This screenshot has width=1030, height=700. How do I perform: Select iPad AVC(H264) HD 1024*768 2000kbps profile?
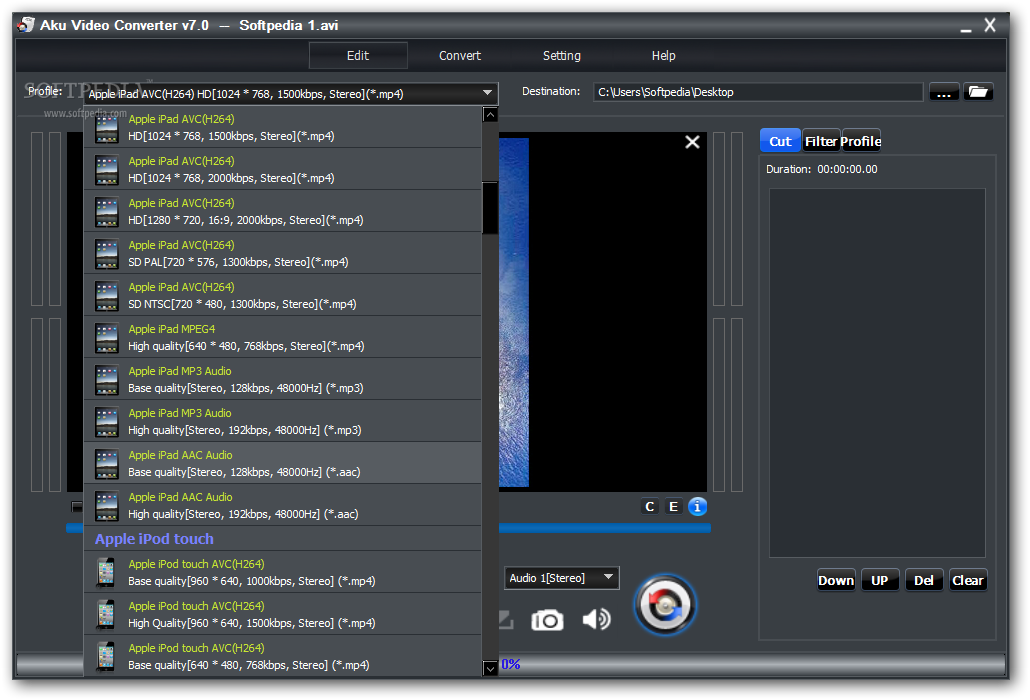click(x=282, y=169)
